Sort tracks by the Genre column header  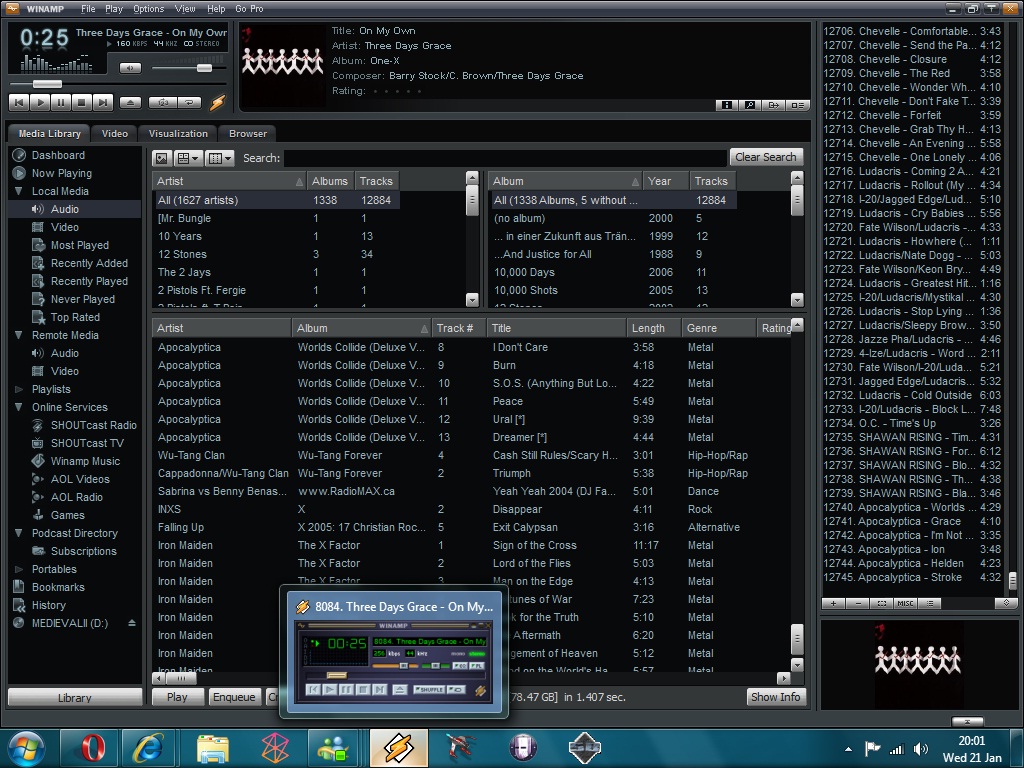[718, 328]
